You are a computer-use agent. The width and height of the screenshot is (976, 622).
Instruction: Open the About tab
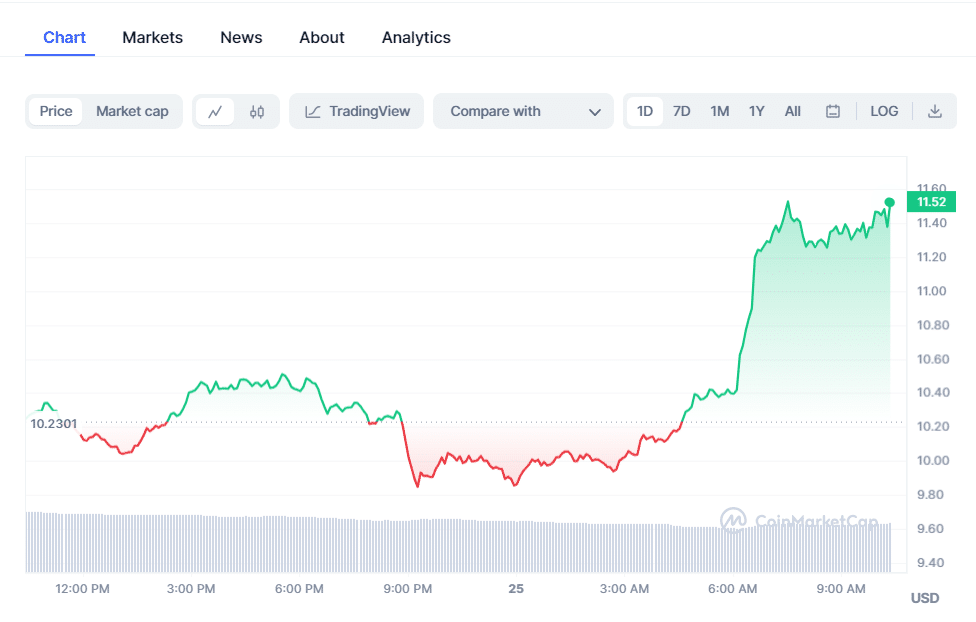[322, 37]
